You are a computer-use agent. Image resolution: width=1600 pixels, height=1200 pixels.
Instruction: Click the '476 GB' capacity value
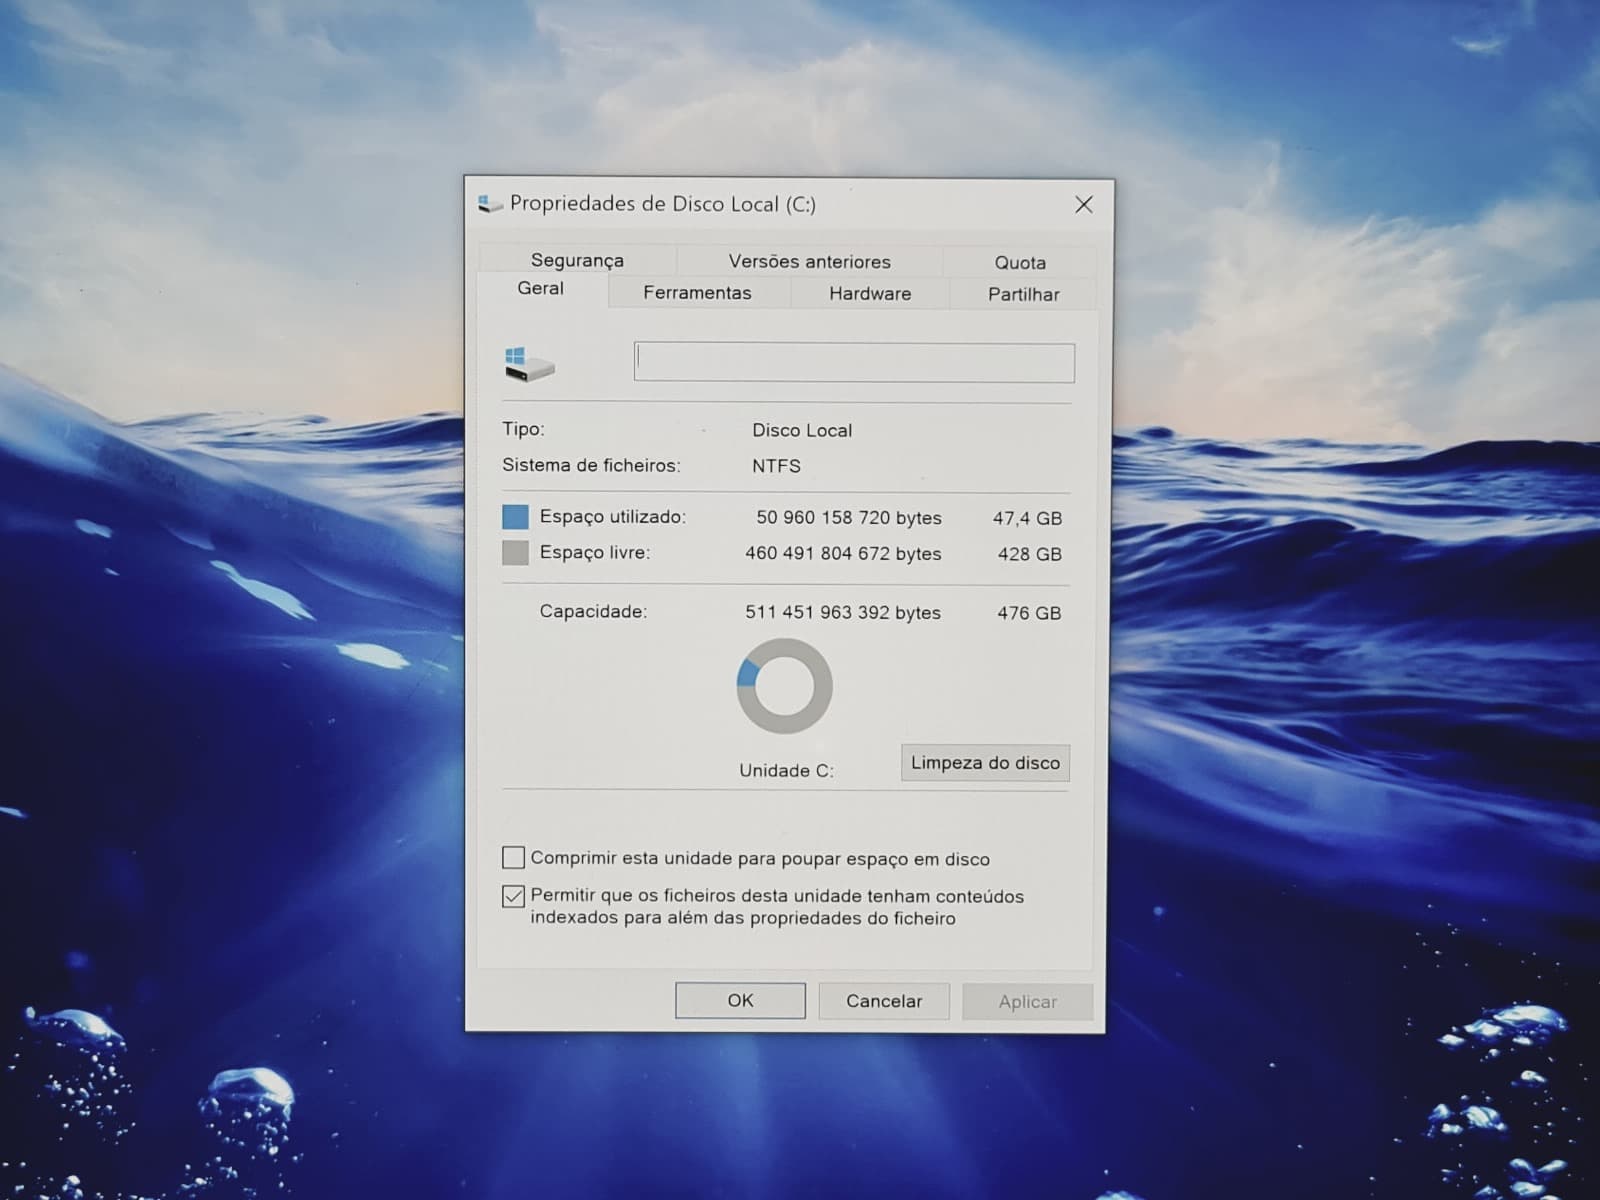(1029, 613)
